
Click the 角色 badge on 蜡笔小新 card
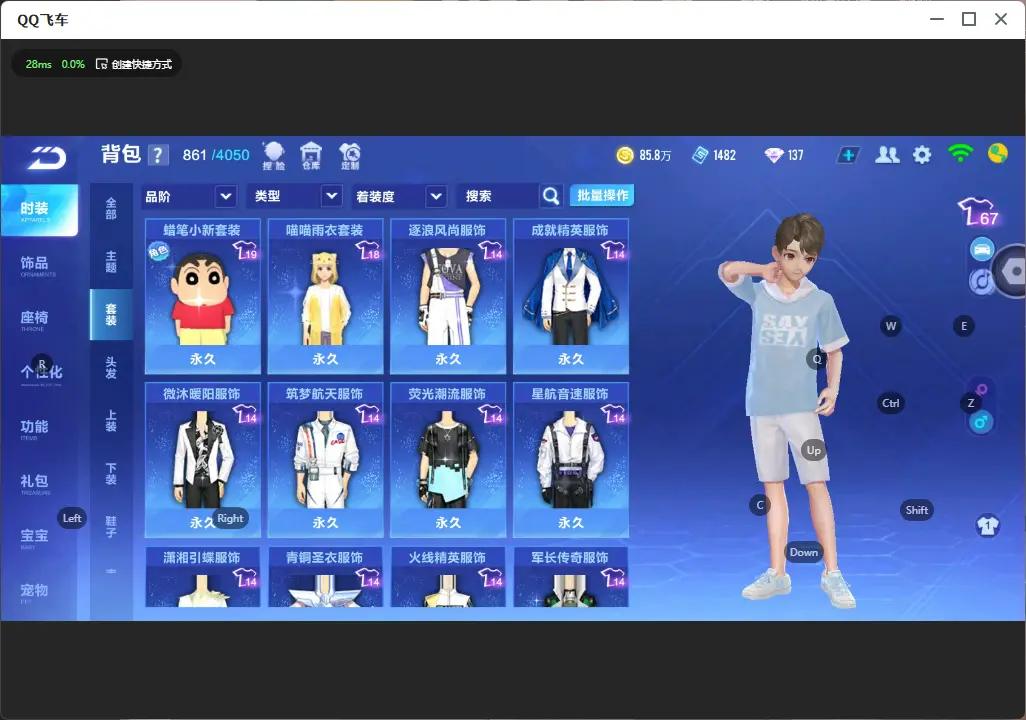(x=158, y=251)
